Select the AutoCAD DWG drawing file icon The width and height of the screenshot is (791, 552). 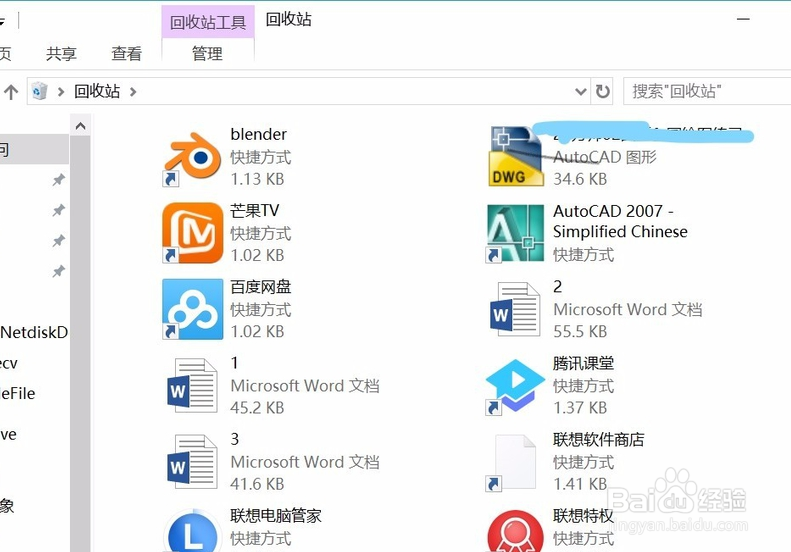pos(516,157)
